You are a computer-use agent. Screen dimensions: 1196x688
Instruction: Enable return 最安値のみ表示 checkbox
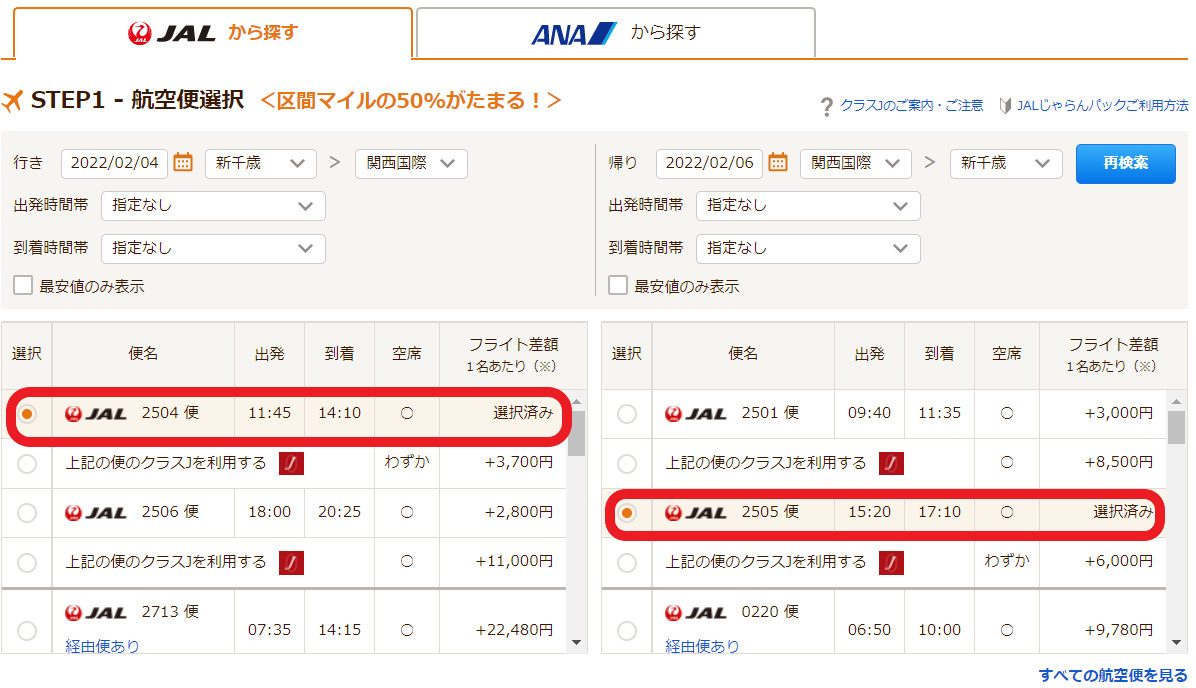coord(618,285)
